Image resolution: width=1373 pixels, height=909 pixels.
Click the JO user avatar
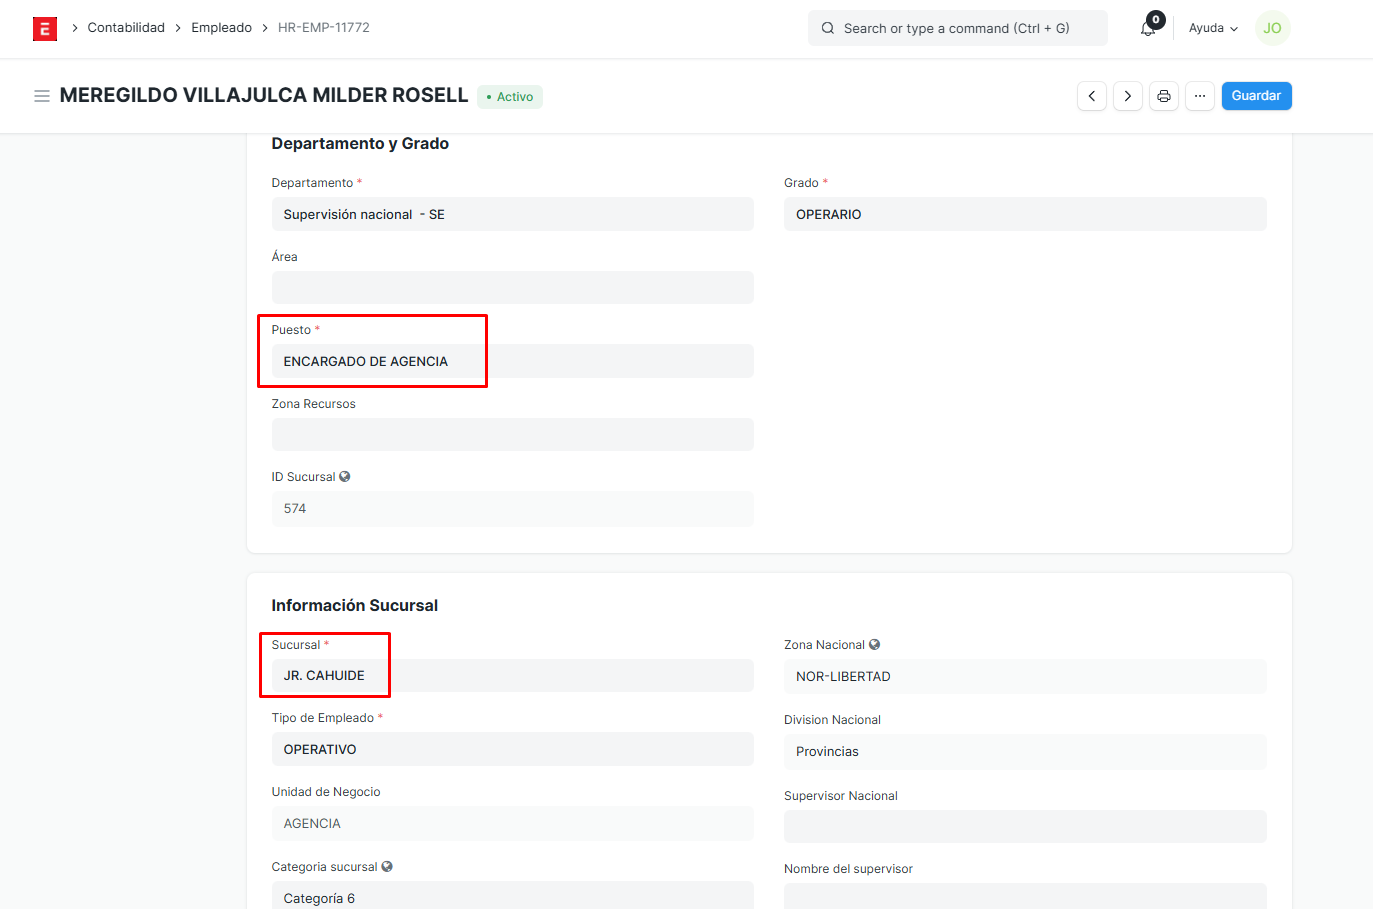1272,28
